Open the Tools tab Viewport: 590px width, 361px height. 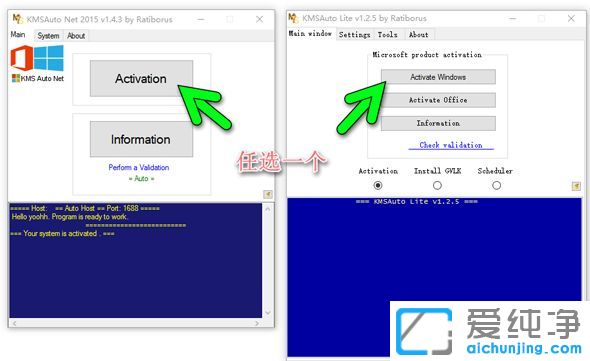point(388,35)
